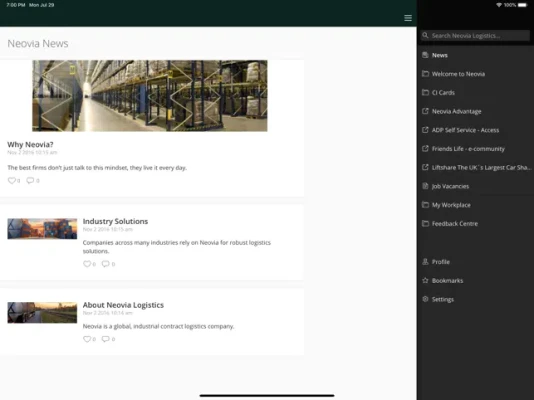This screenshot has width=534, height=400.
Task: Click the Job Vacancies document icon
Action: (425, 186)
